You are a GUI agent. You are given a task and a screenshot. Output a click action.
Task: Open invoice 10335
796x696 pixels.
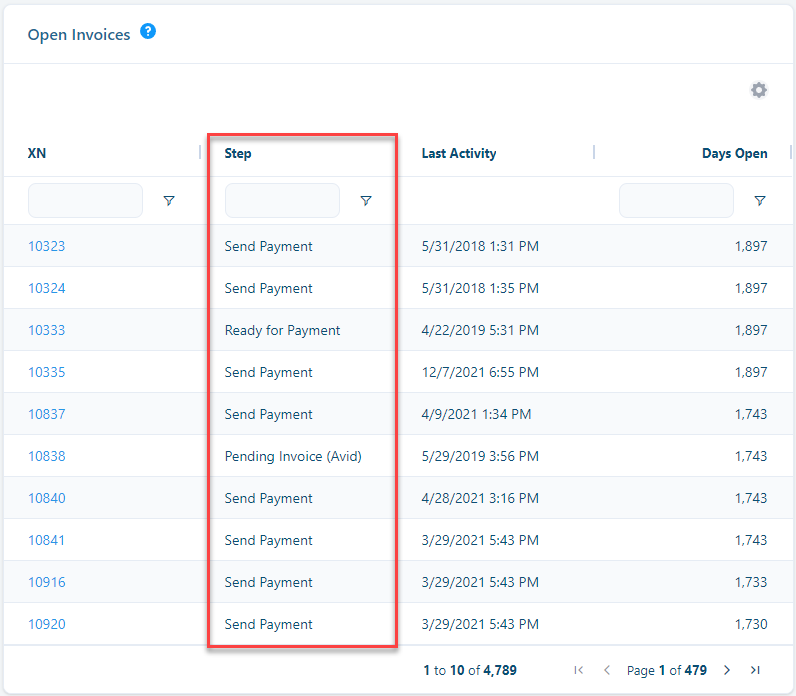tap(47, 372)
